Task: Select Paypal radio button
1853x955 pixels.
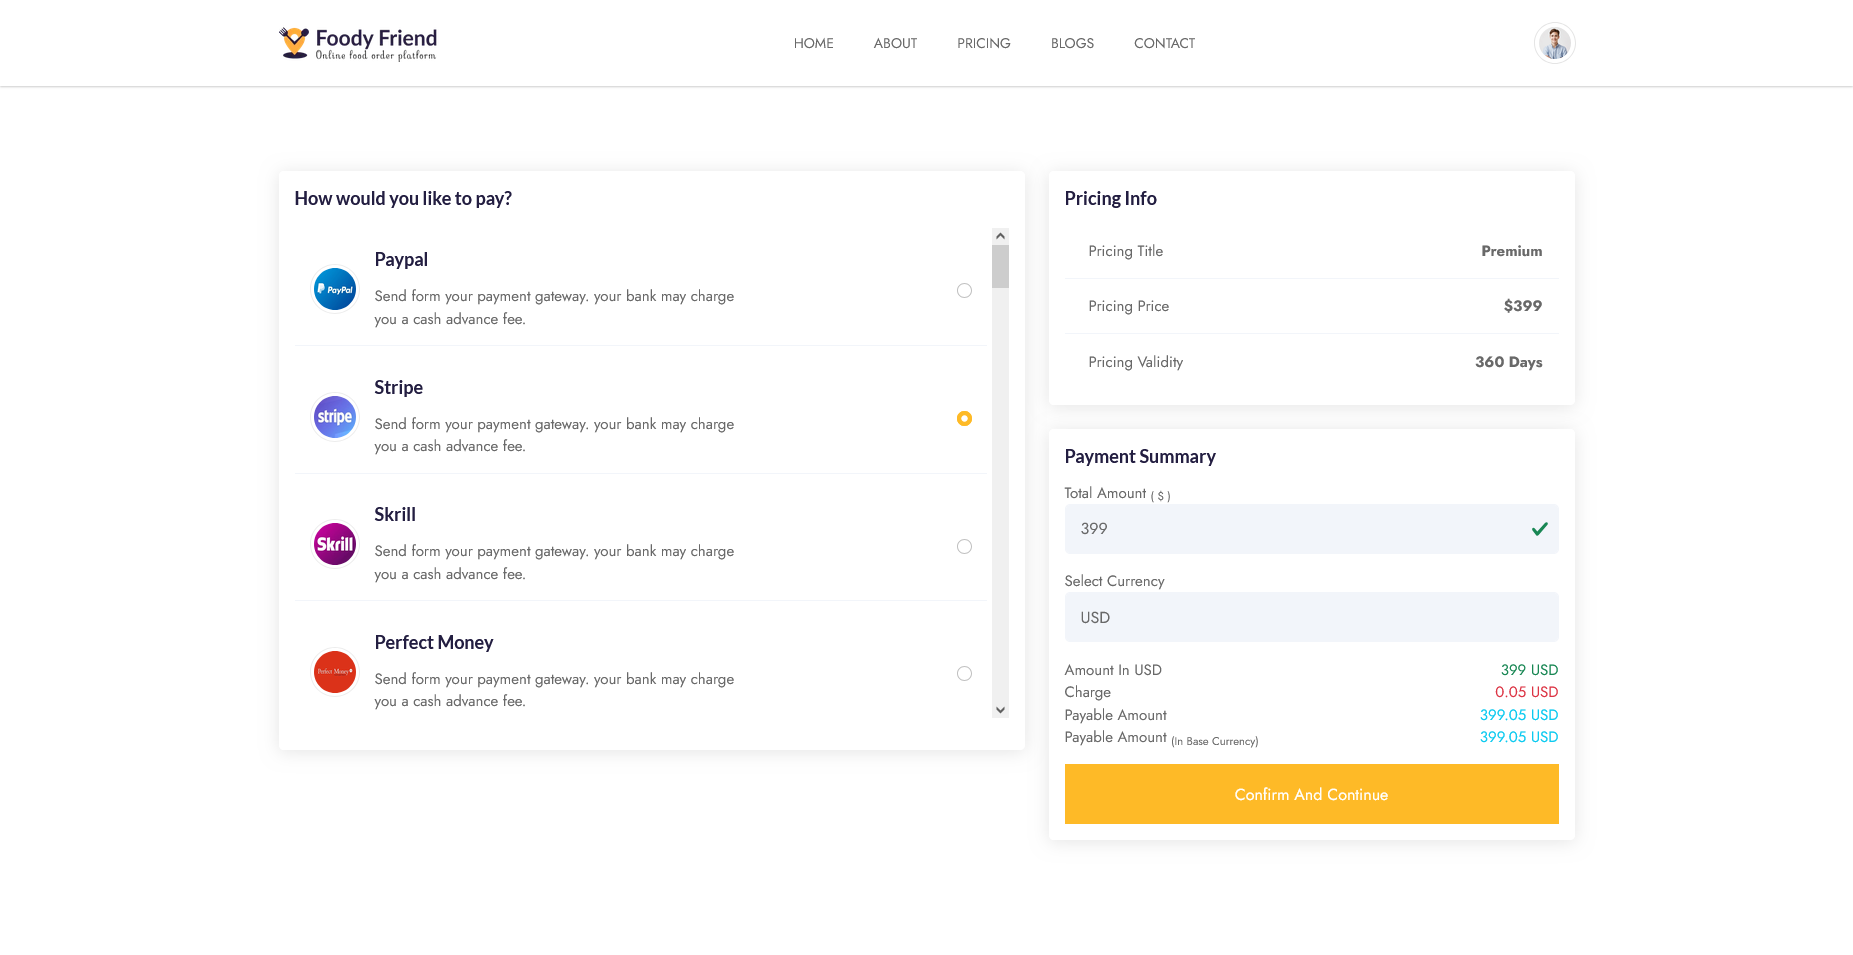Action: [x=964, y=291]
